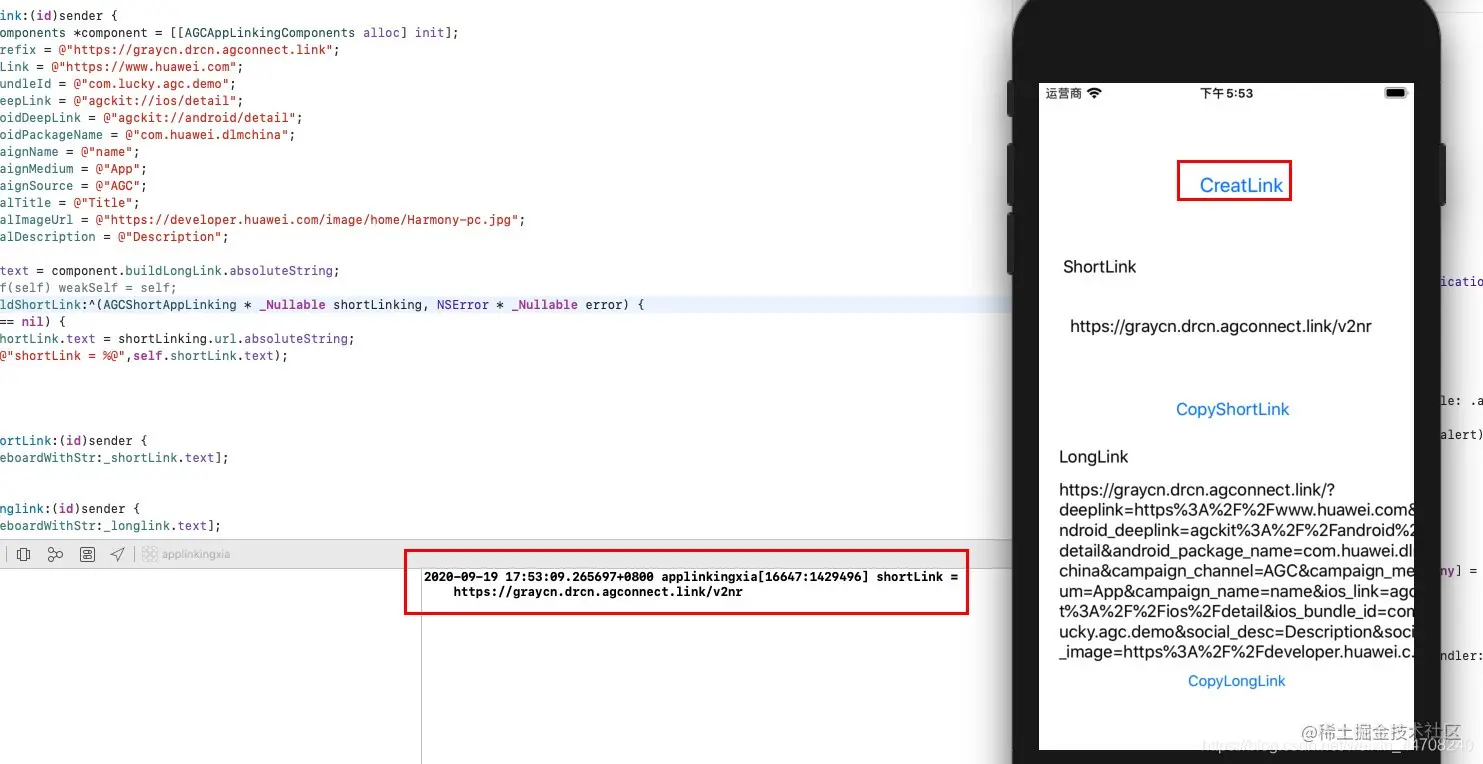Click the code line with agckit://ios/detail
This screenshot has height=764, width=1483.
122,101
